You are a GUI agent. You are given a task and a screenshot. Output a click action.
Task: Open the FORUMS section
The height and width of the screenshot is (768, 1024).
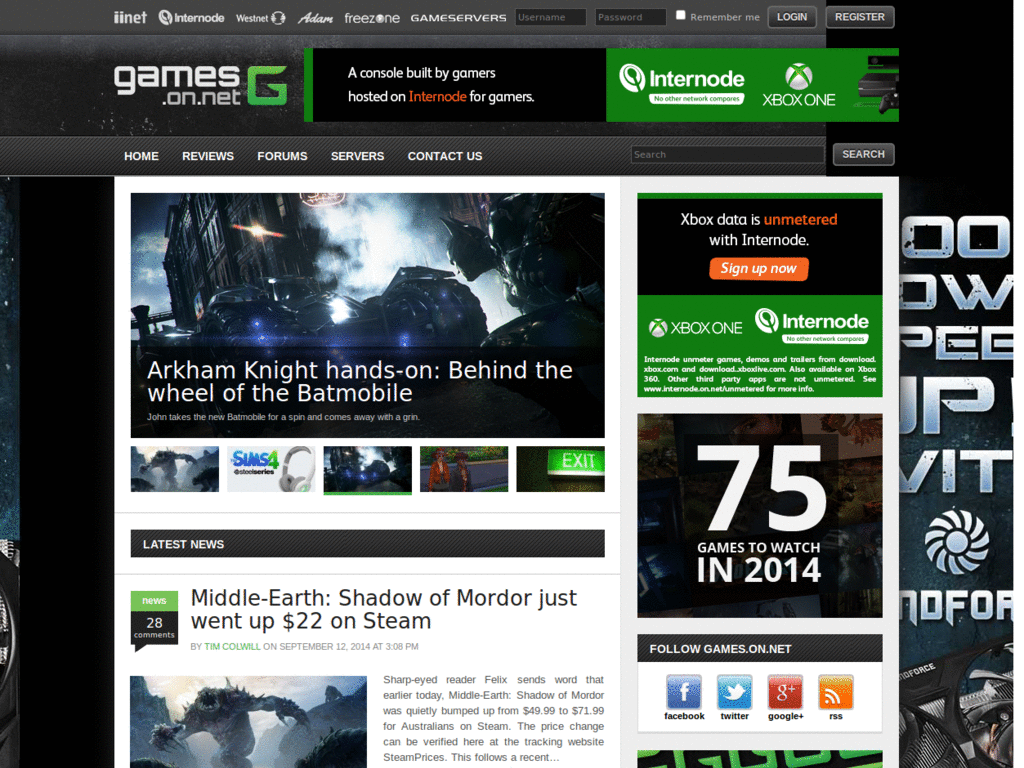coord(282,156)
